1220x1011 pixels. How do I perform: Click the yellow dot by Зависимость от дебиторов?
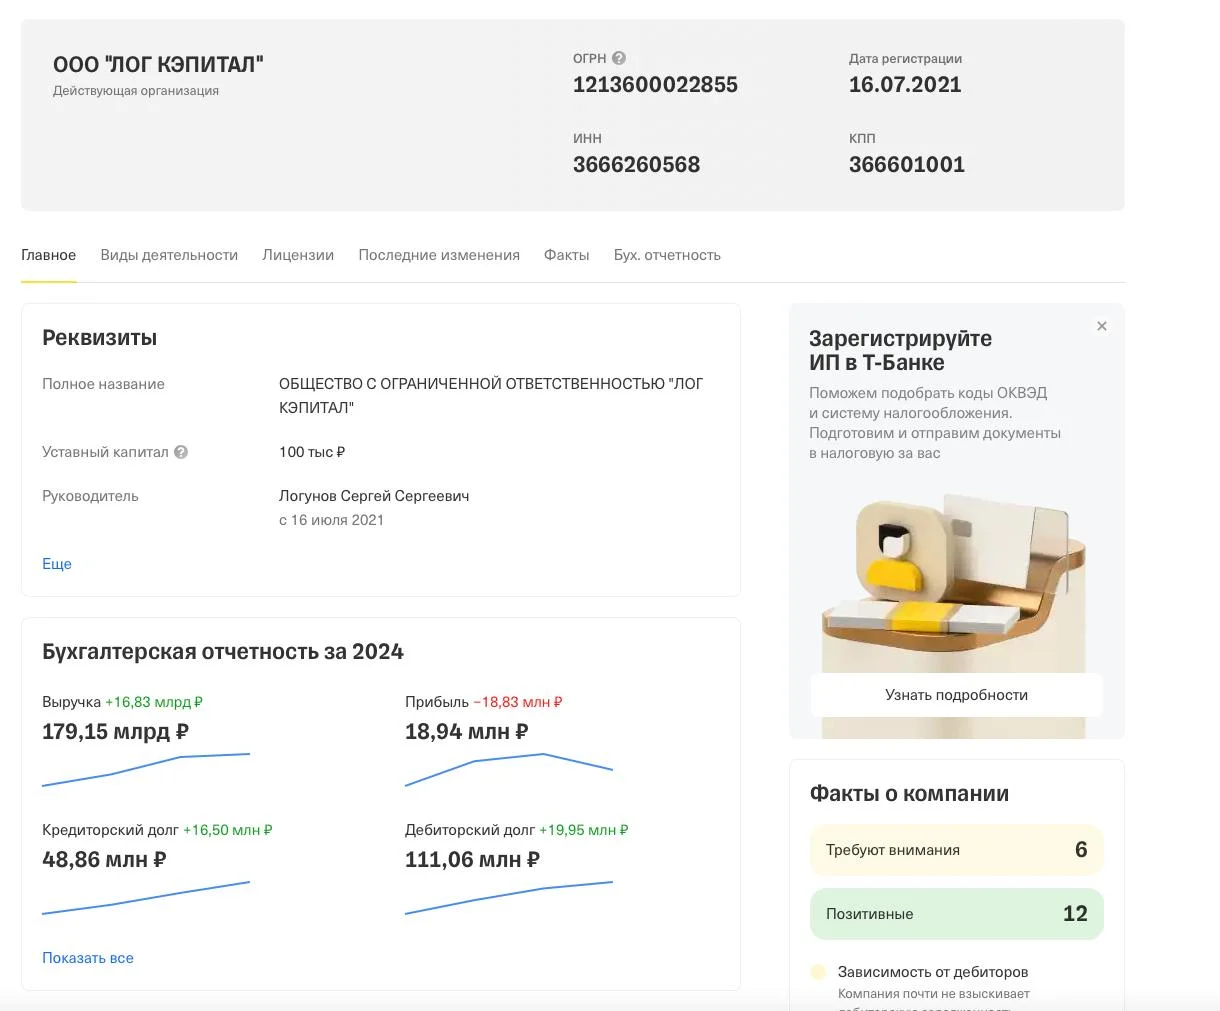click(x=818, y=972)
